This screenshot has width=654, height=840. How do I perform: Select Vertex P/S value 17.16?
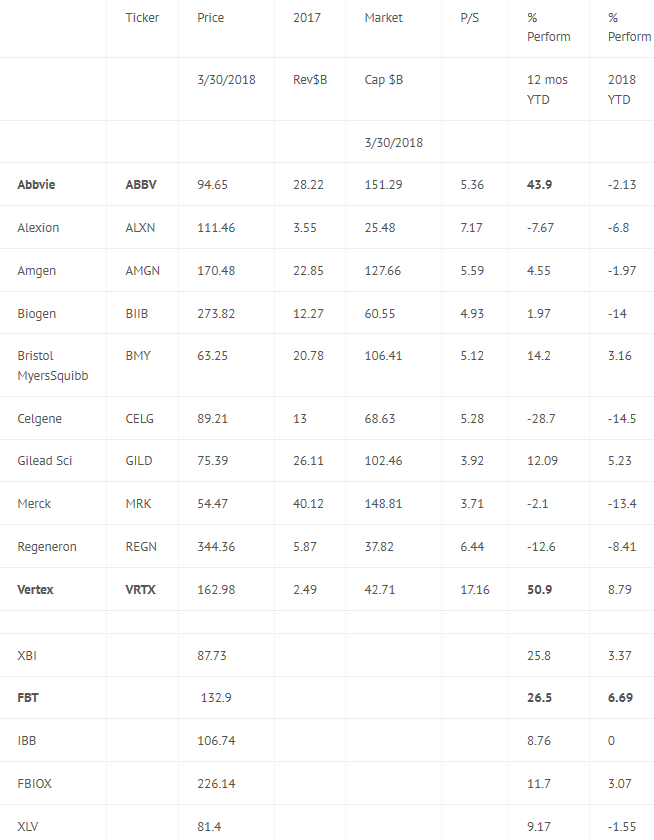pos(475,589)
